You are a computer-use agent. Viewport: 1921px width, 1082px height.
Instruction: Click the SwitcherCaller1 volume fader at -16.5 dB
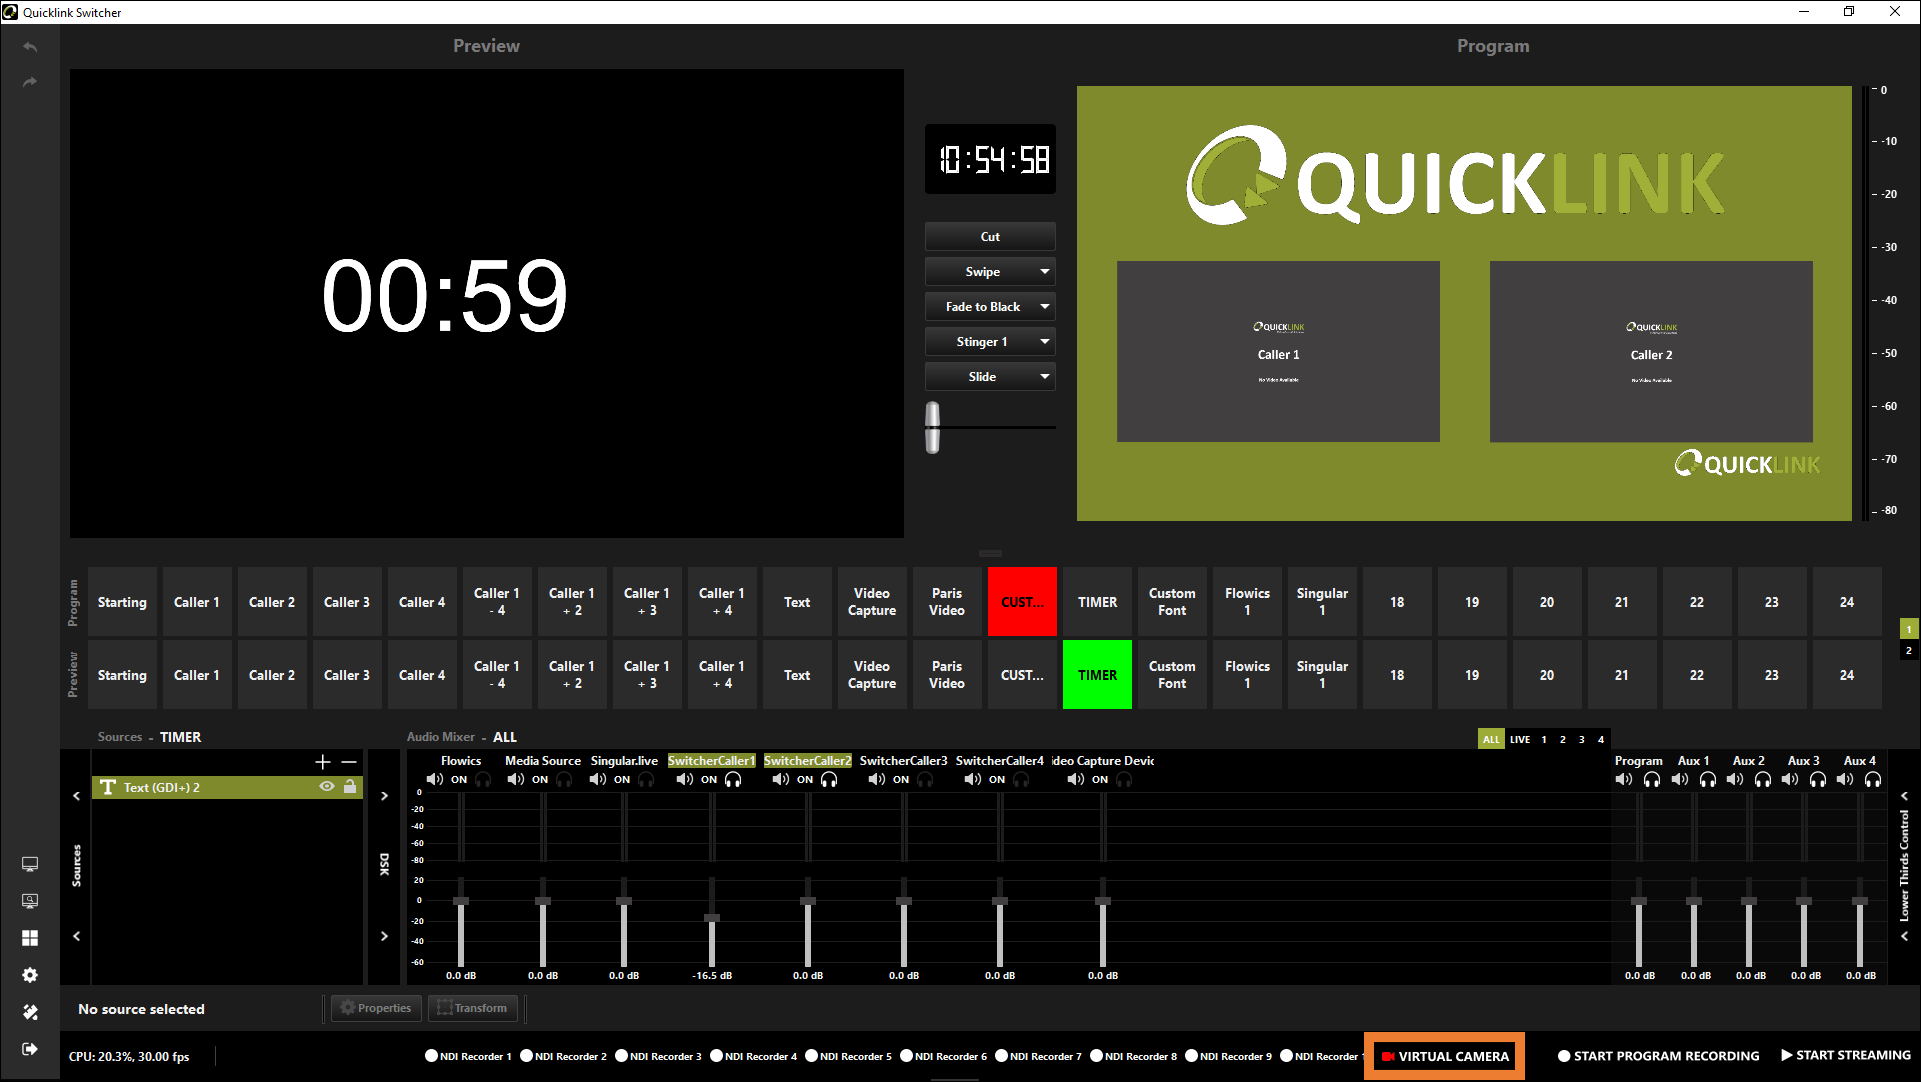click(712, 918)
